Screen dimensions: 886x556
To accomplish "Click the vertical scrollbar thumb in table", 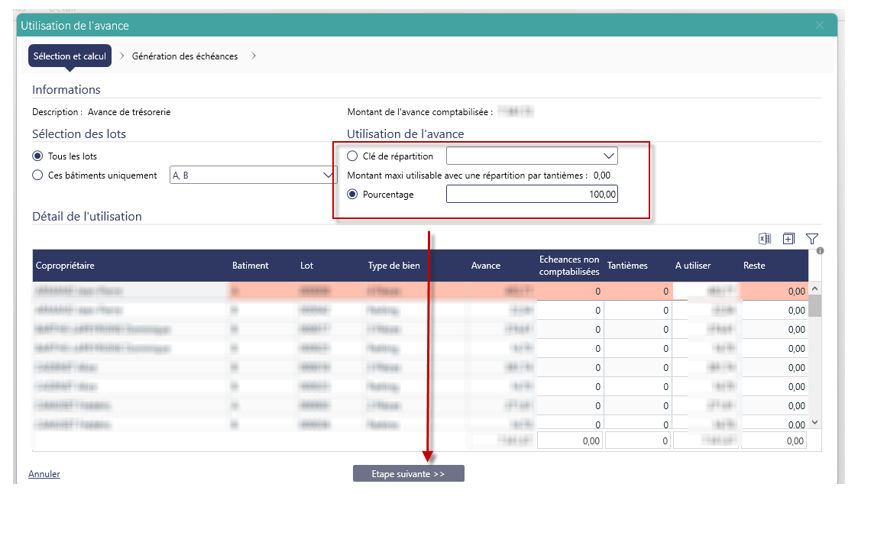I will (815, 305).
